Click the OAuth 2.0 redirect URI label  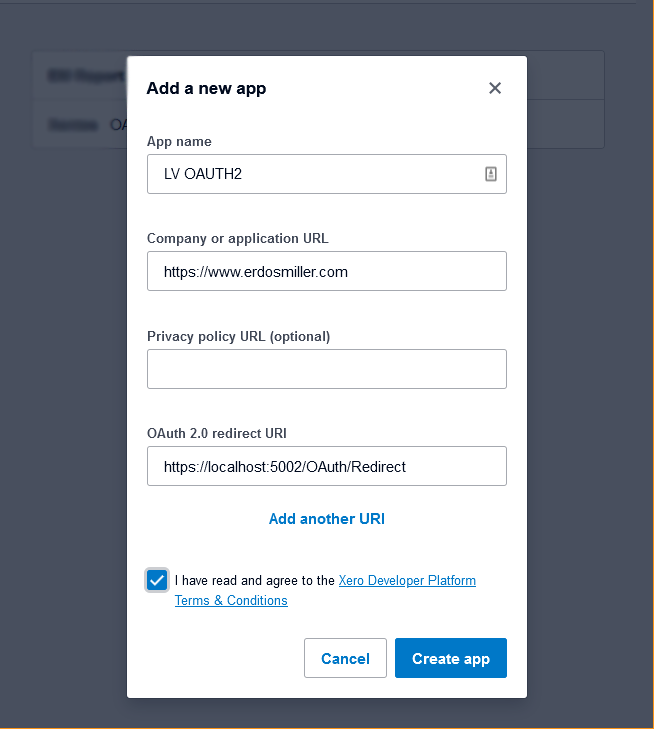pyautogui.click(x=217, y=433)
